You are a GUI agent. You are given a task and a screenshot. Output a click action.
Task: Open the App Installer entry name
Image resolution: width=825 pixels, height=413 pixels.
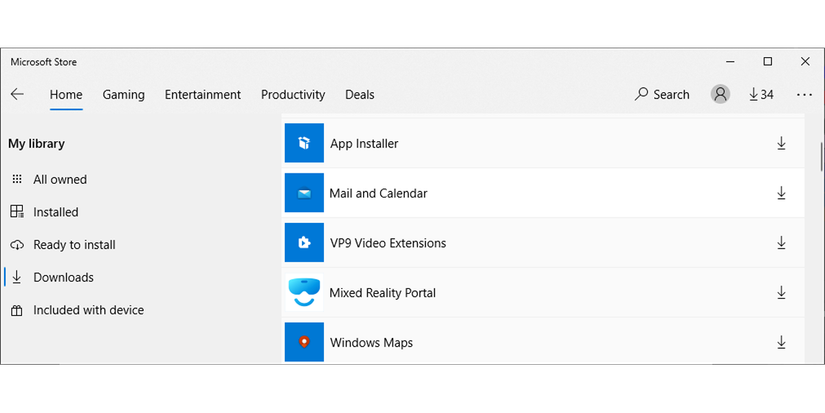[x=364, y=144]
